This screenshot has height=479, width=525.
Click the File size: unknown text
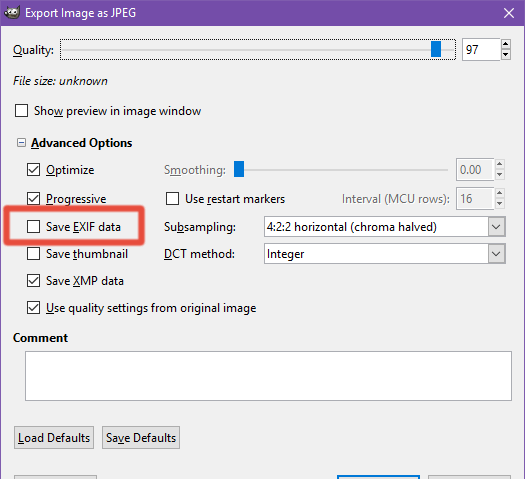60,81
